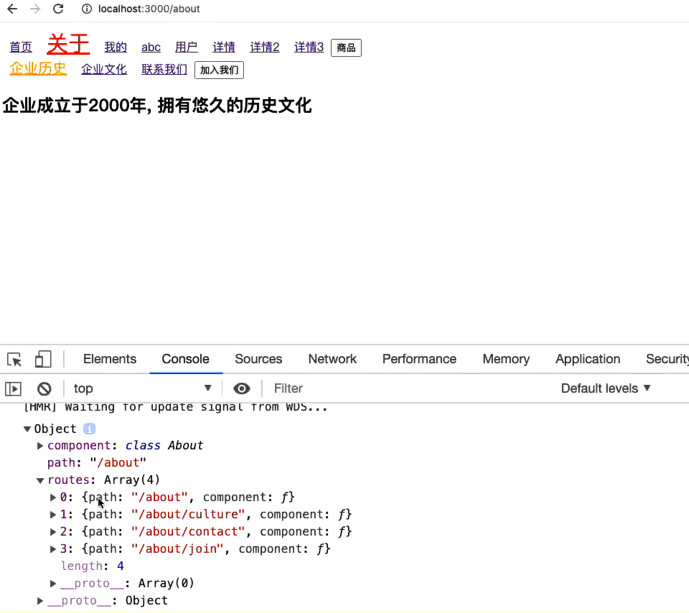Open the live expression eye icon
The width and height of the screenshot is (689, 613).
click(x=241, y=388)
